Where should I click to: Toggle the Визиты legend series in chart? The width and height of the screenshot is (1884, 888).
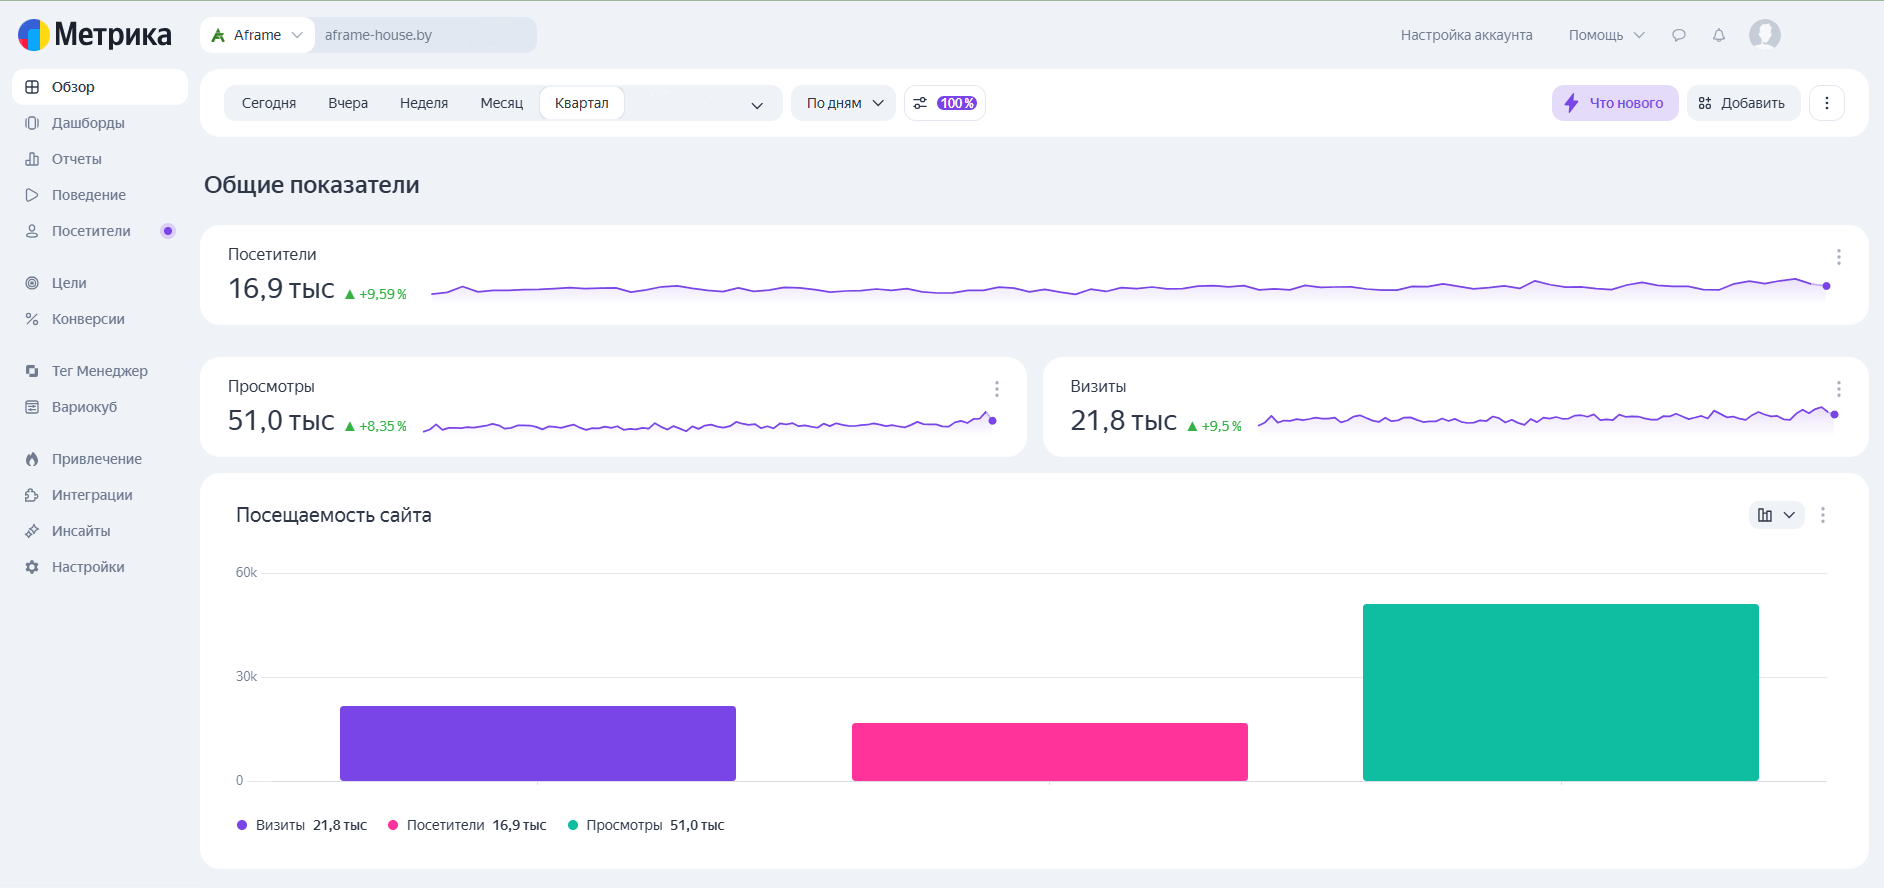[x=302, y=825]
